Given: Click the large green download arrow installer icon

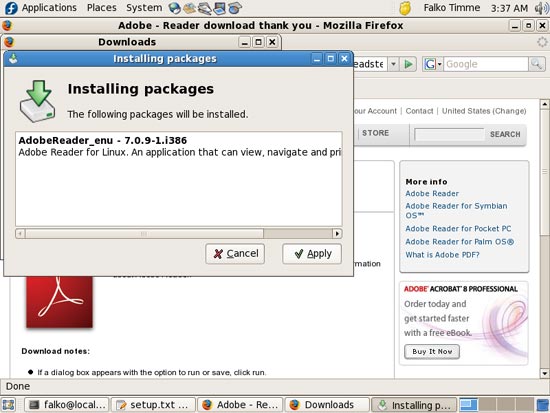Looking at the screenshot, I should tap(37, 101).
